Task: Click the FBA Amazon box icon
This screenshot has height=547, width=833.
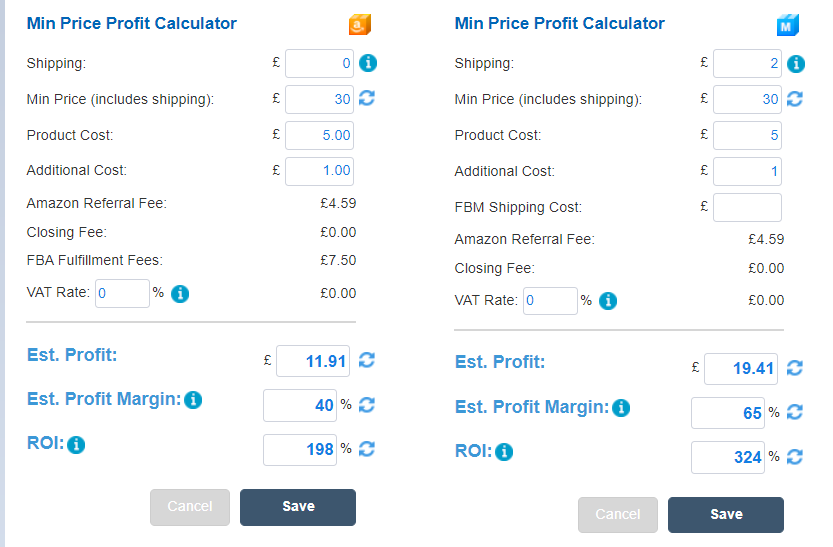Action: click(359, 25)
